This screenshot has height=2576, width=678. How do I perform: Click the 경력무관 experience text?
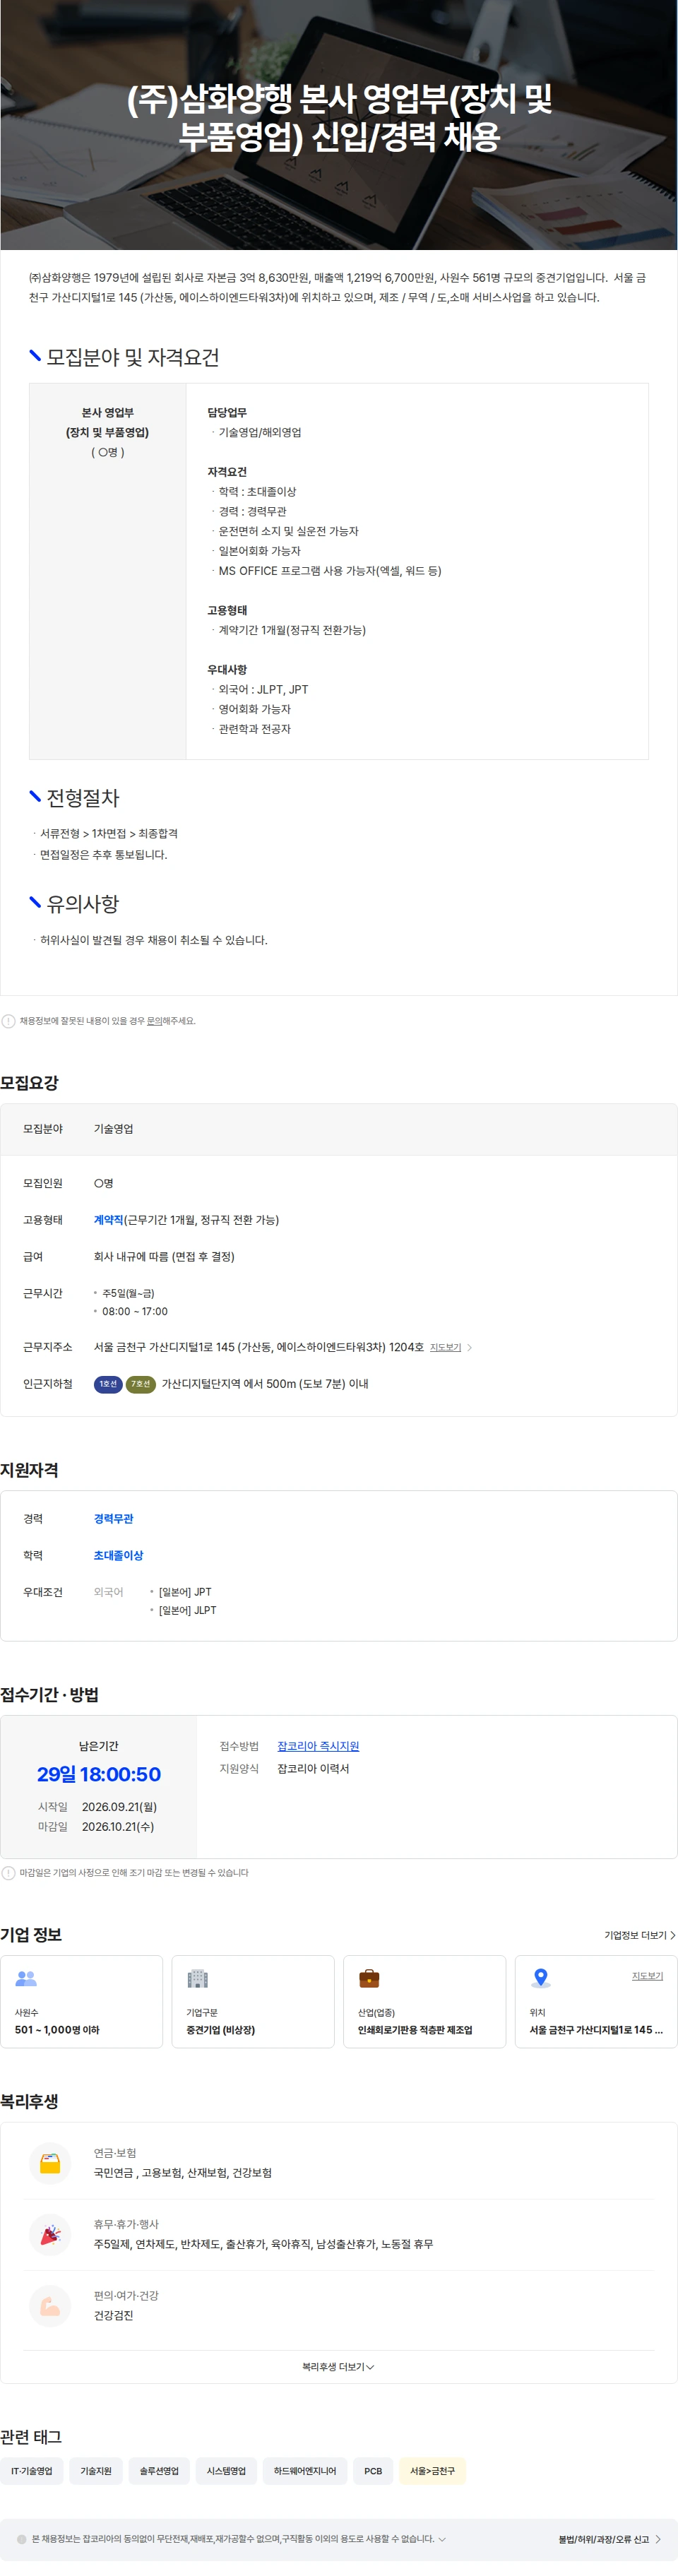[x=113, y=1519]
